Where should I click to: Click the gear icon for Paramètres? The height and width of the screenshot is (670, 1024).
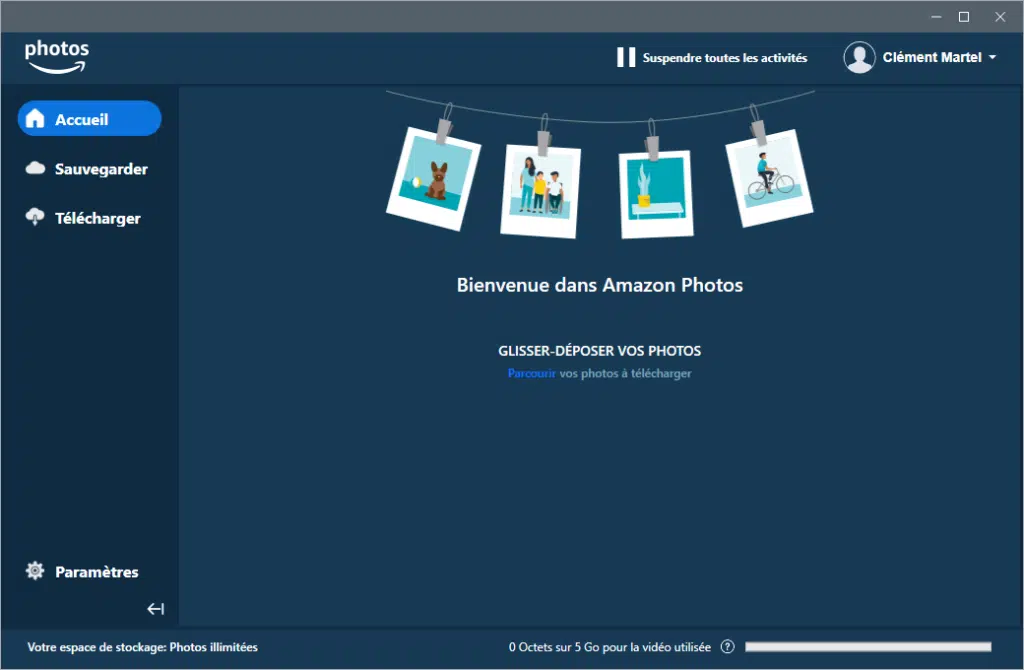point(35,571)
